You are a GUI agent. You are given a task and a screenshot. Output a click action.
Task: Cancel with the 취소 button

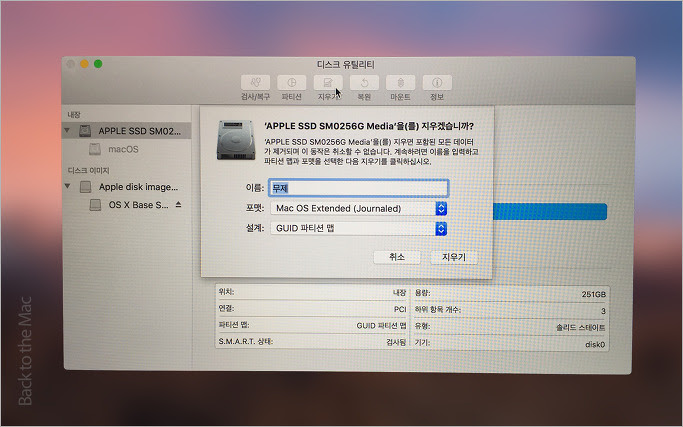tap(397, 257)
